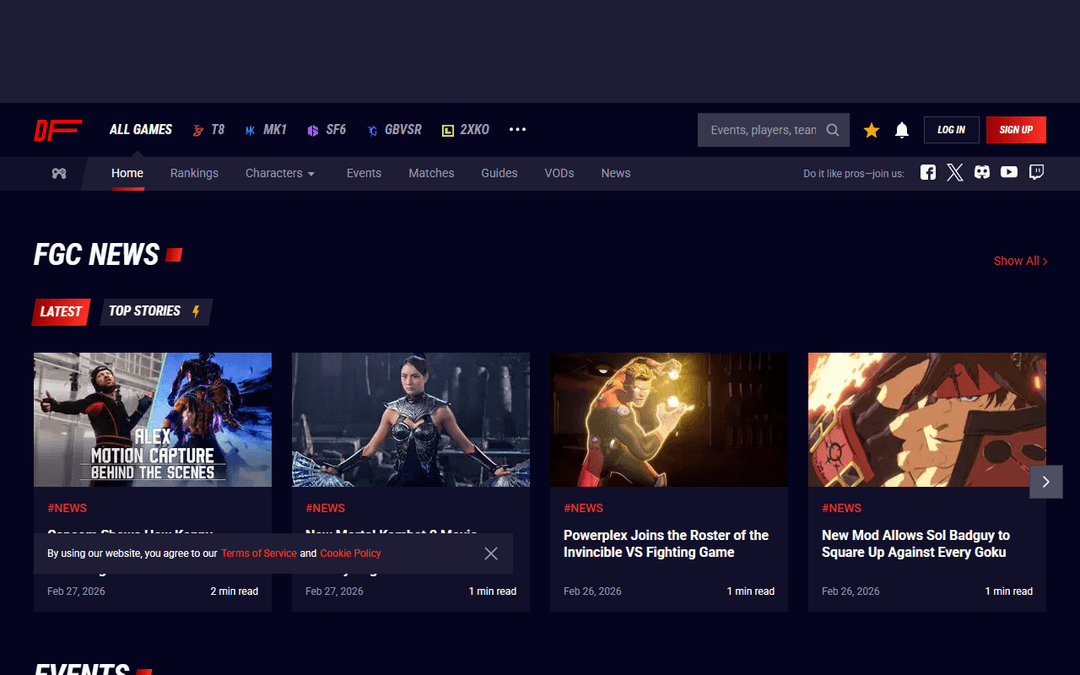
Task: Open the Cookie Policy link
Action: point(351,553)
